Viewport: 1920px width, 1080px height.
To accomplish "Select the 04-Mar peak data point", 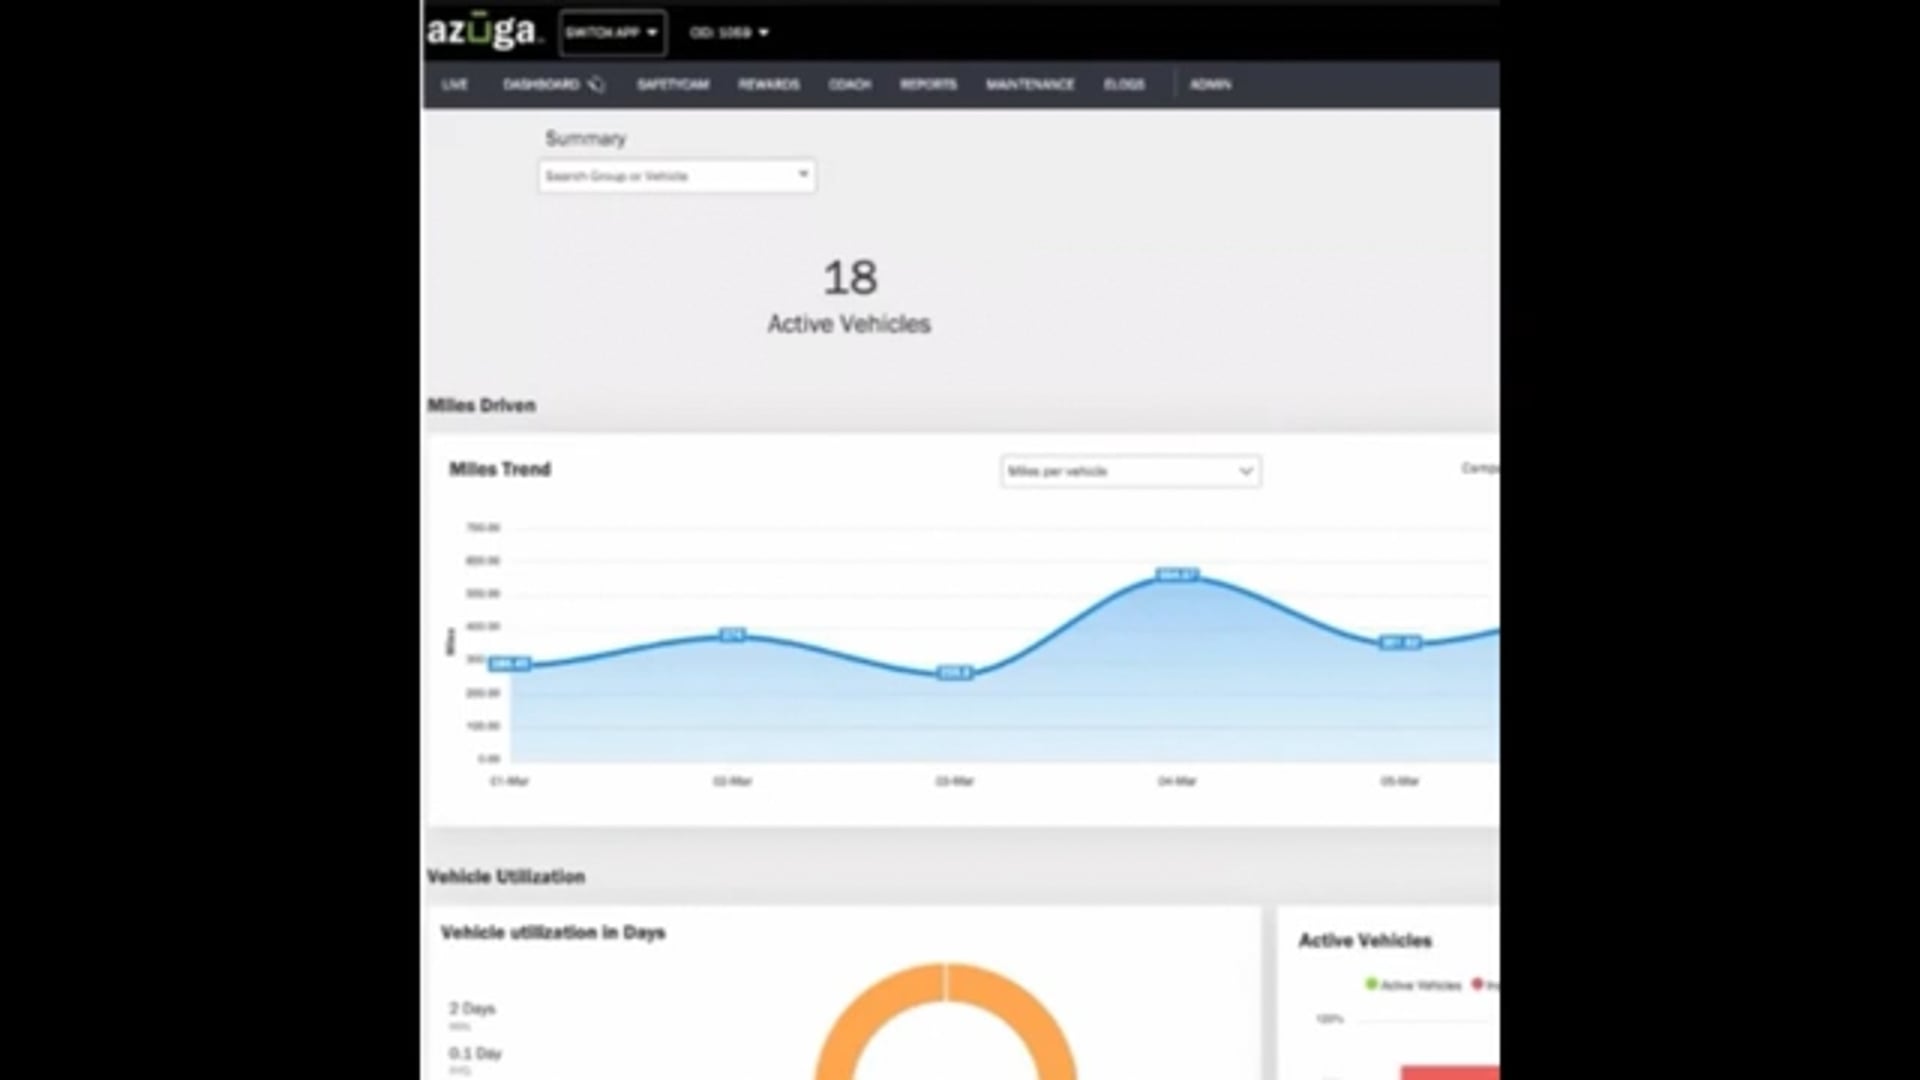I will pyautogui.click(x=1177, y=574).
